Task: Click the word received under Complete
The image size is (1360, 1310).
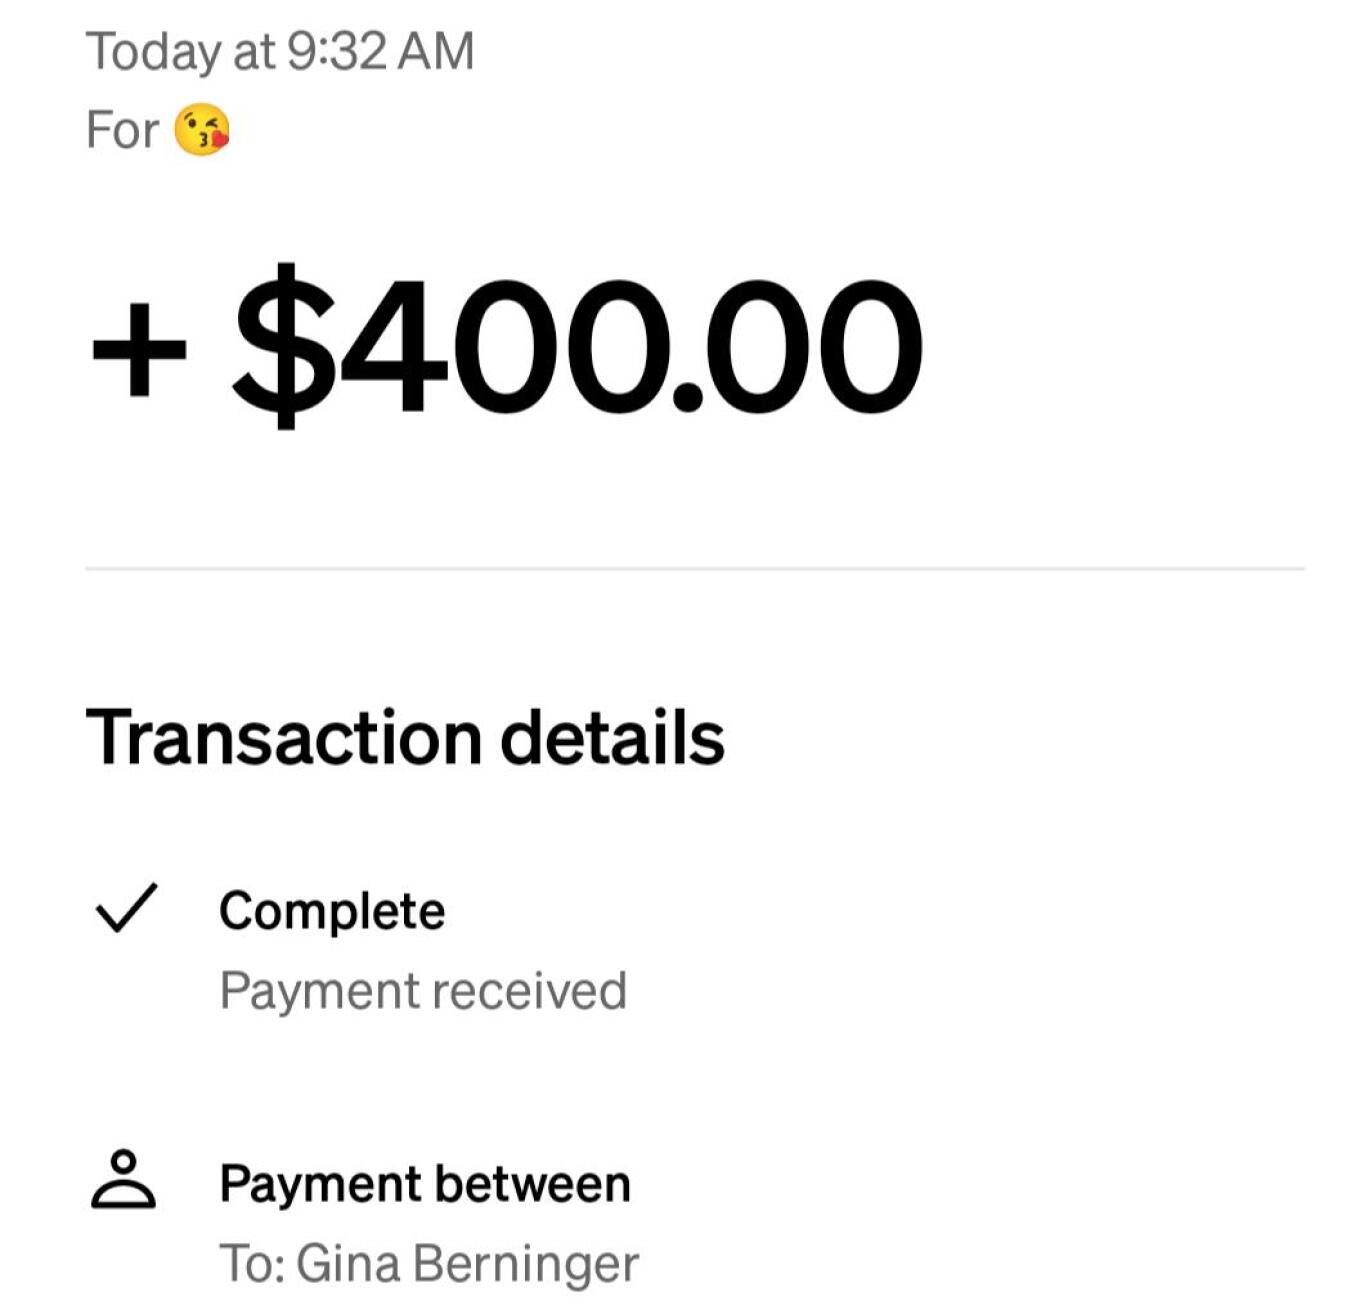Action: (530, 991)
